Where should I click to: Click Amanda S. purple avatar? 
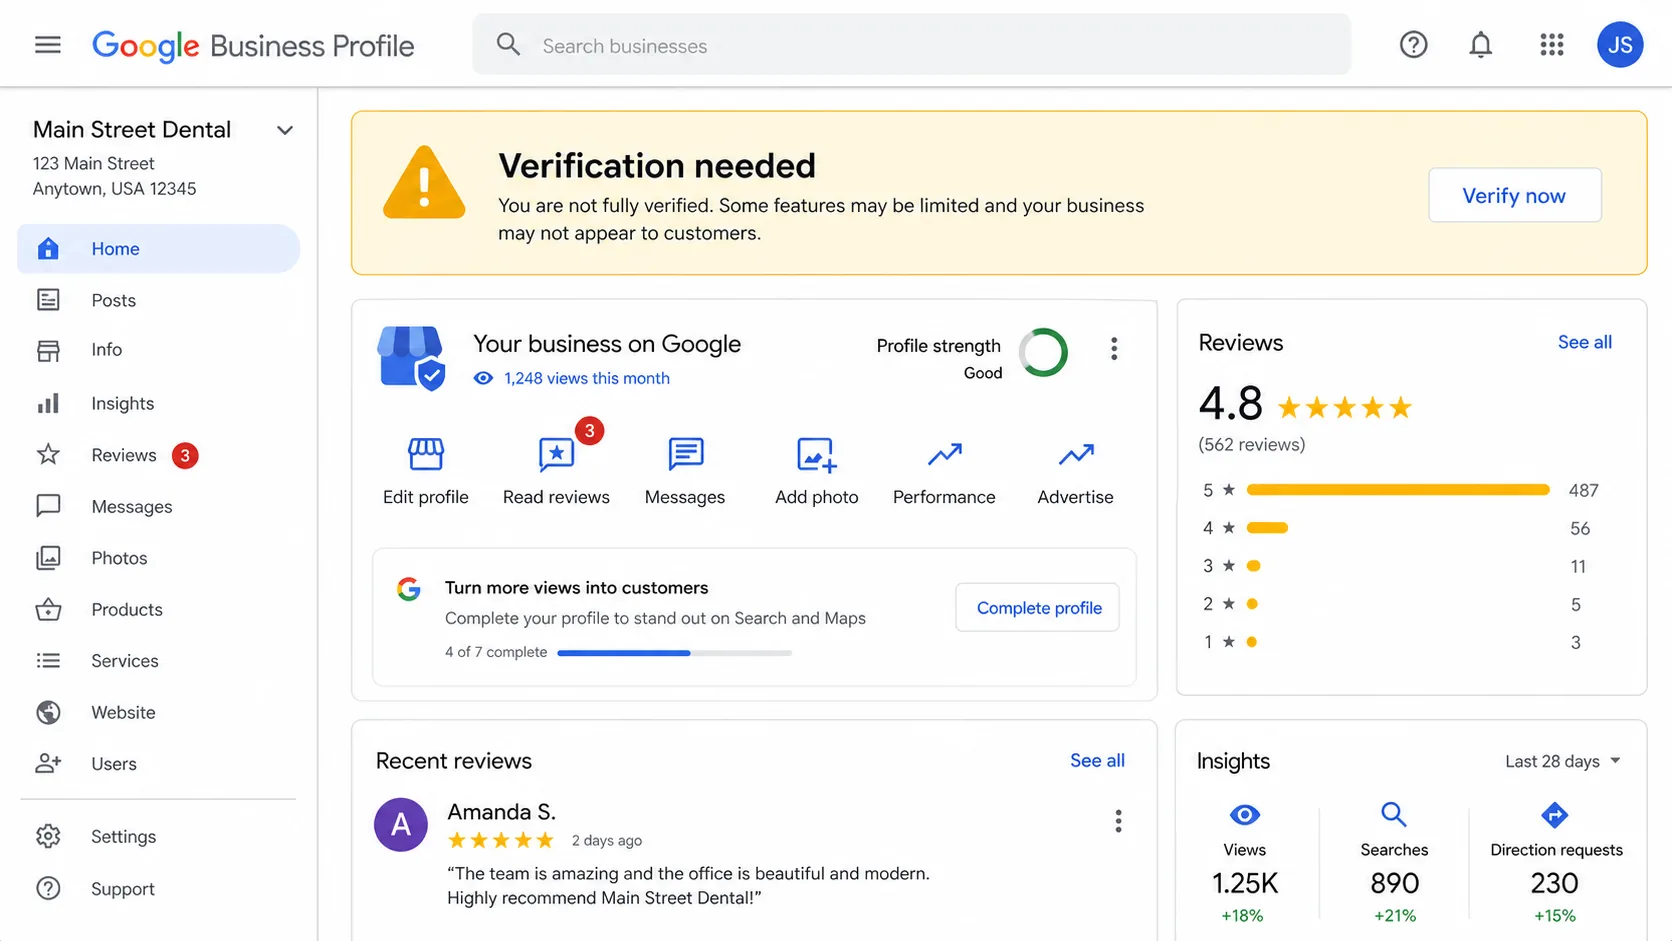coord(401,825)
